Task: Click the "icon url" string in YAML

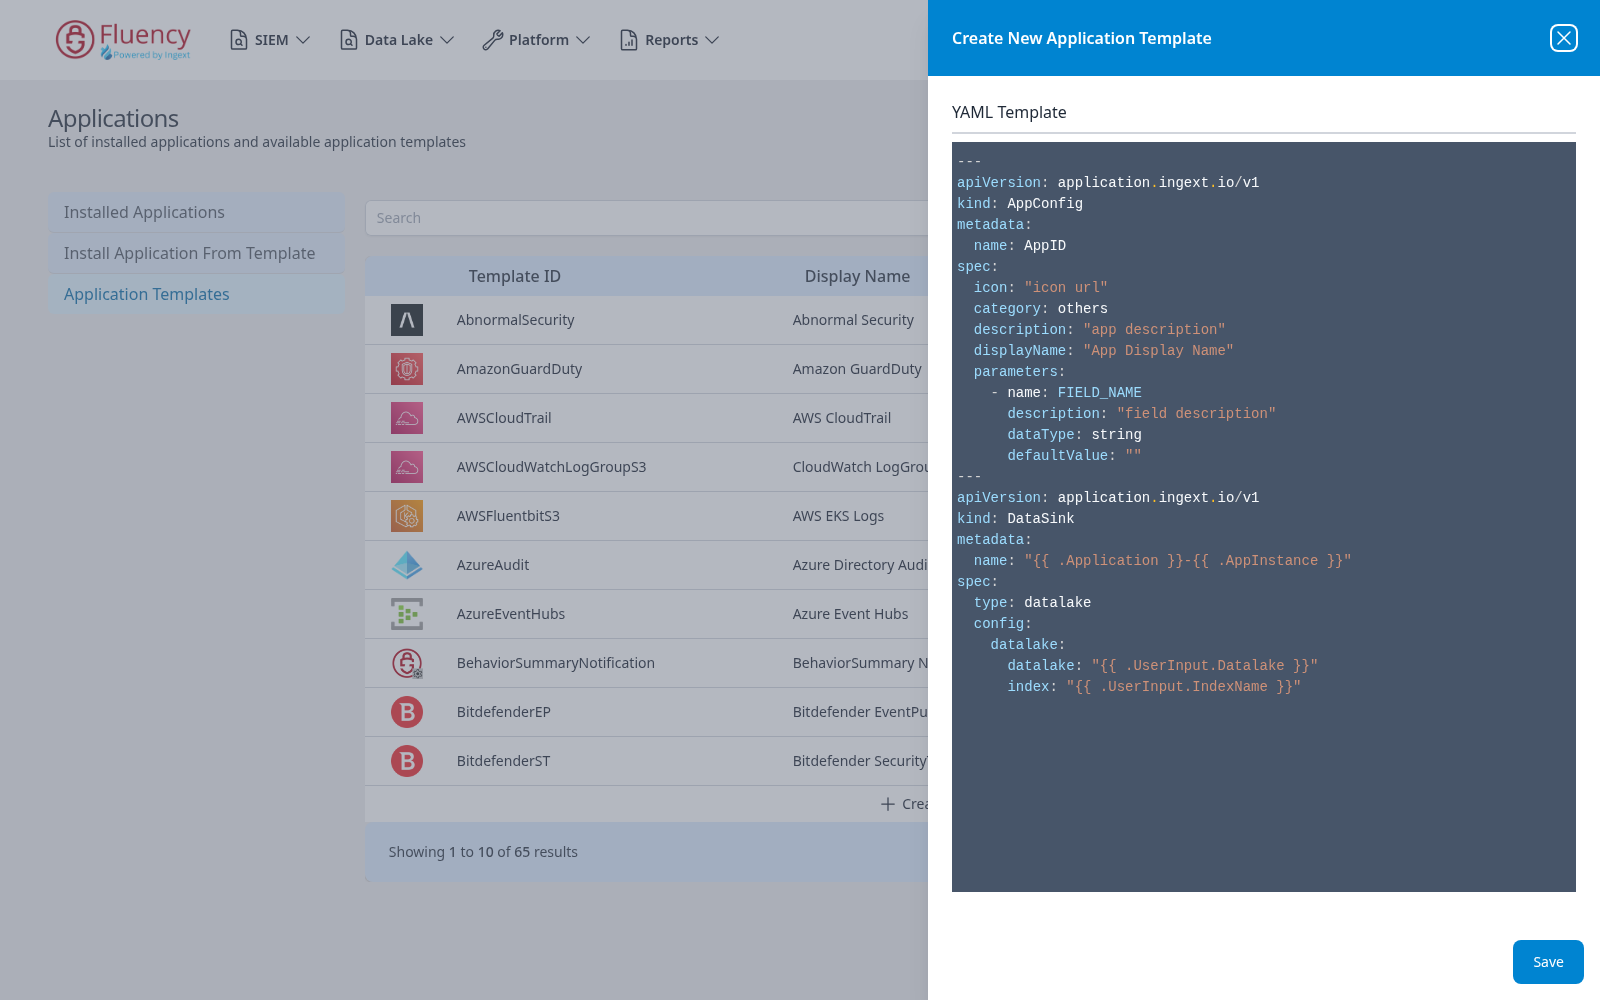Action: tap(1066, 288)
